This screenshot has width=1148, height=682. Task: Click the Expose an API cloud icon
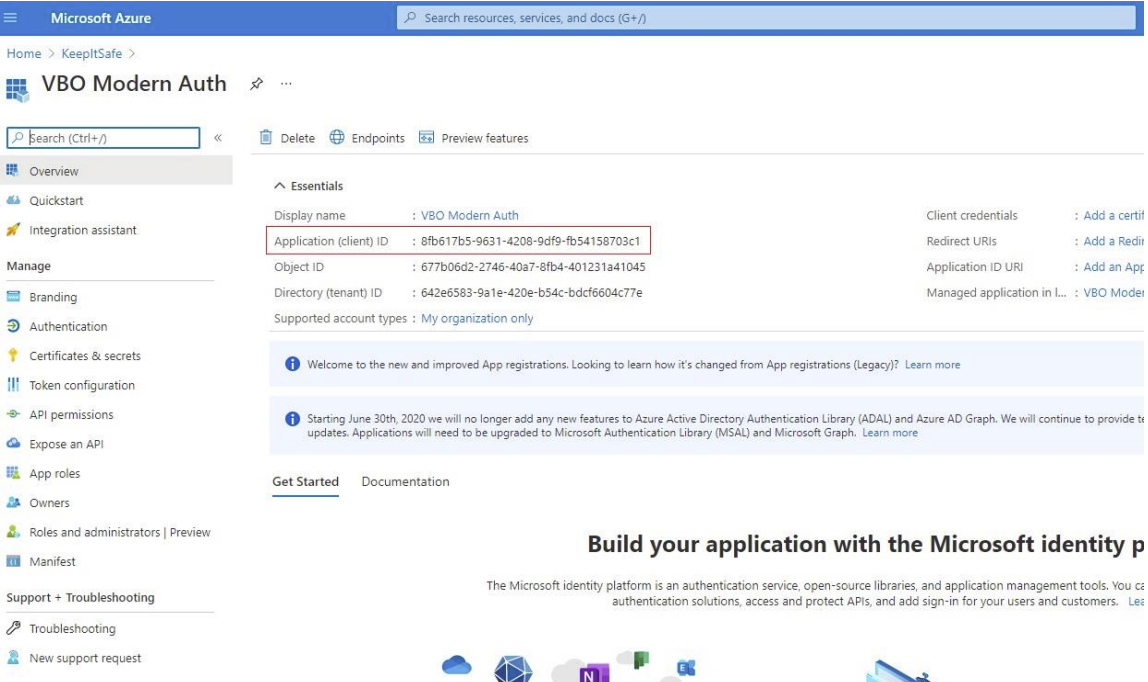pyautogui.click(x=13, y=443)
